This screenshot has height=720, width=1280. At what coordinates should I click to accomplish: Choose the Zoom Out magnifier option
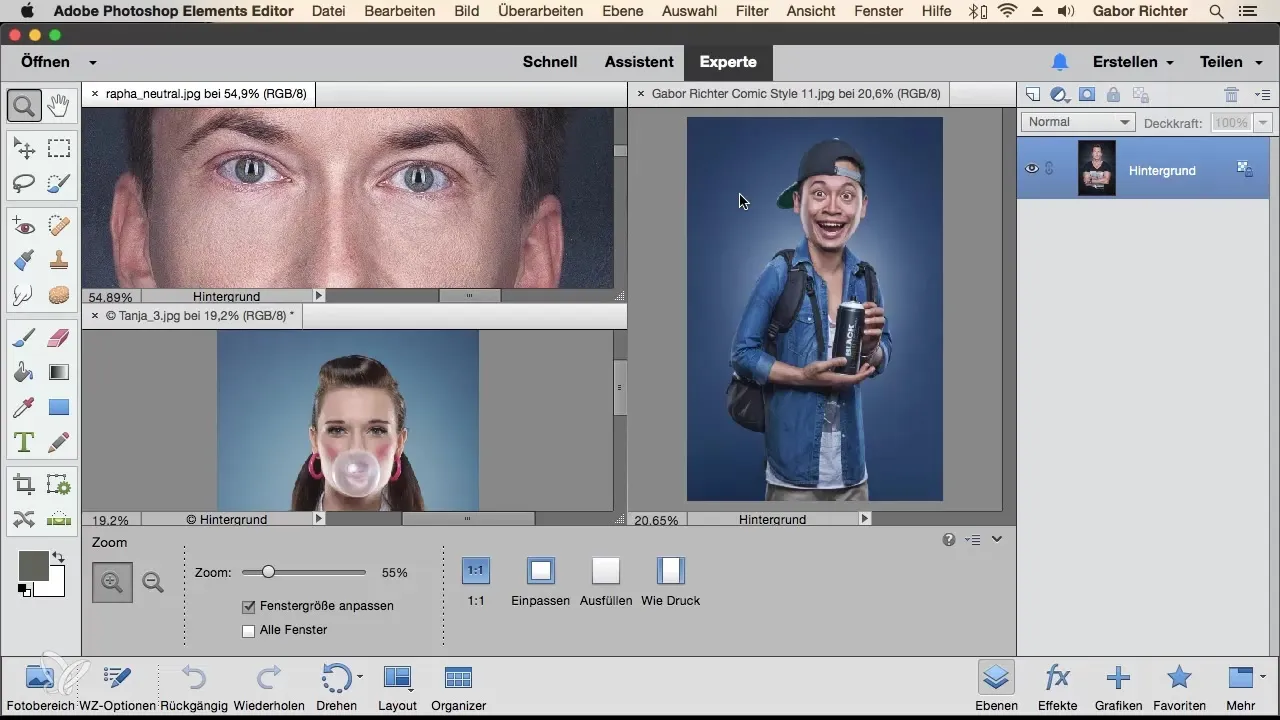[153, 582]
